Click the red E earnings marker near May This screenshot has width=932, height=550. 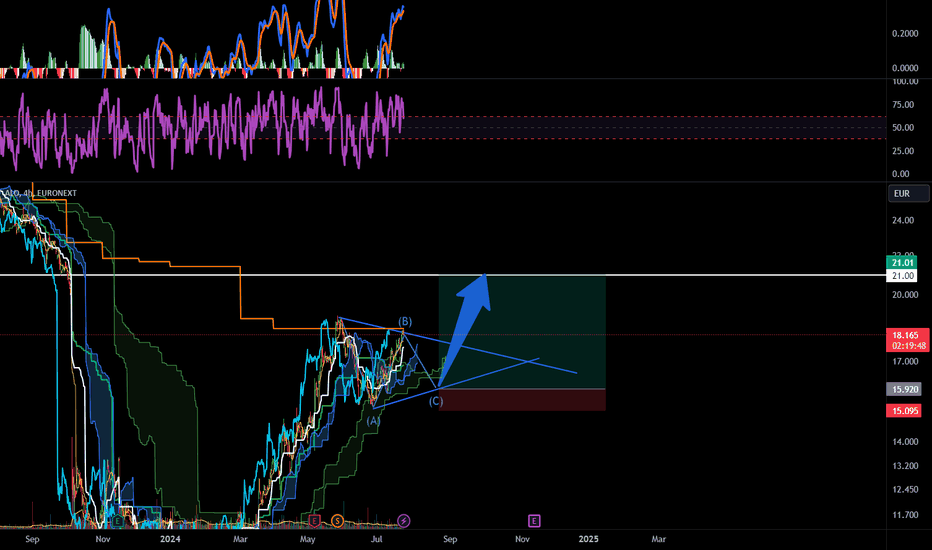[x=314, y=521]
